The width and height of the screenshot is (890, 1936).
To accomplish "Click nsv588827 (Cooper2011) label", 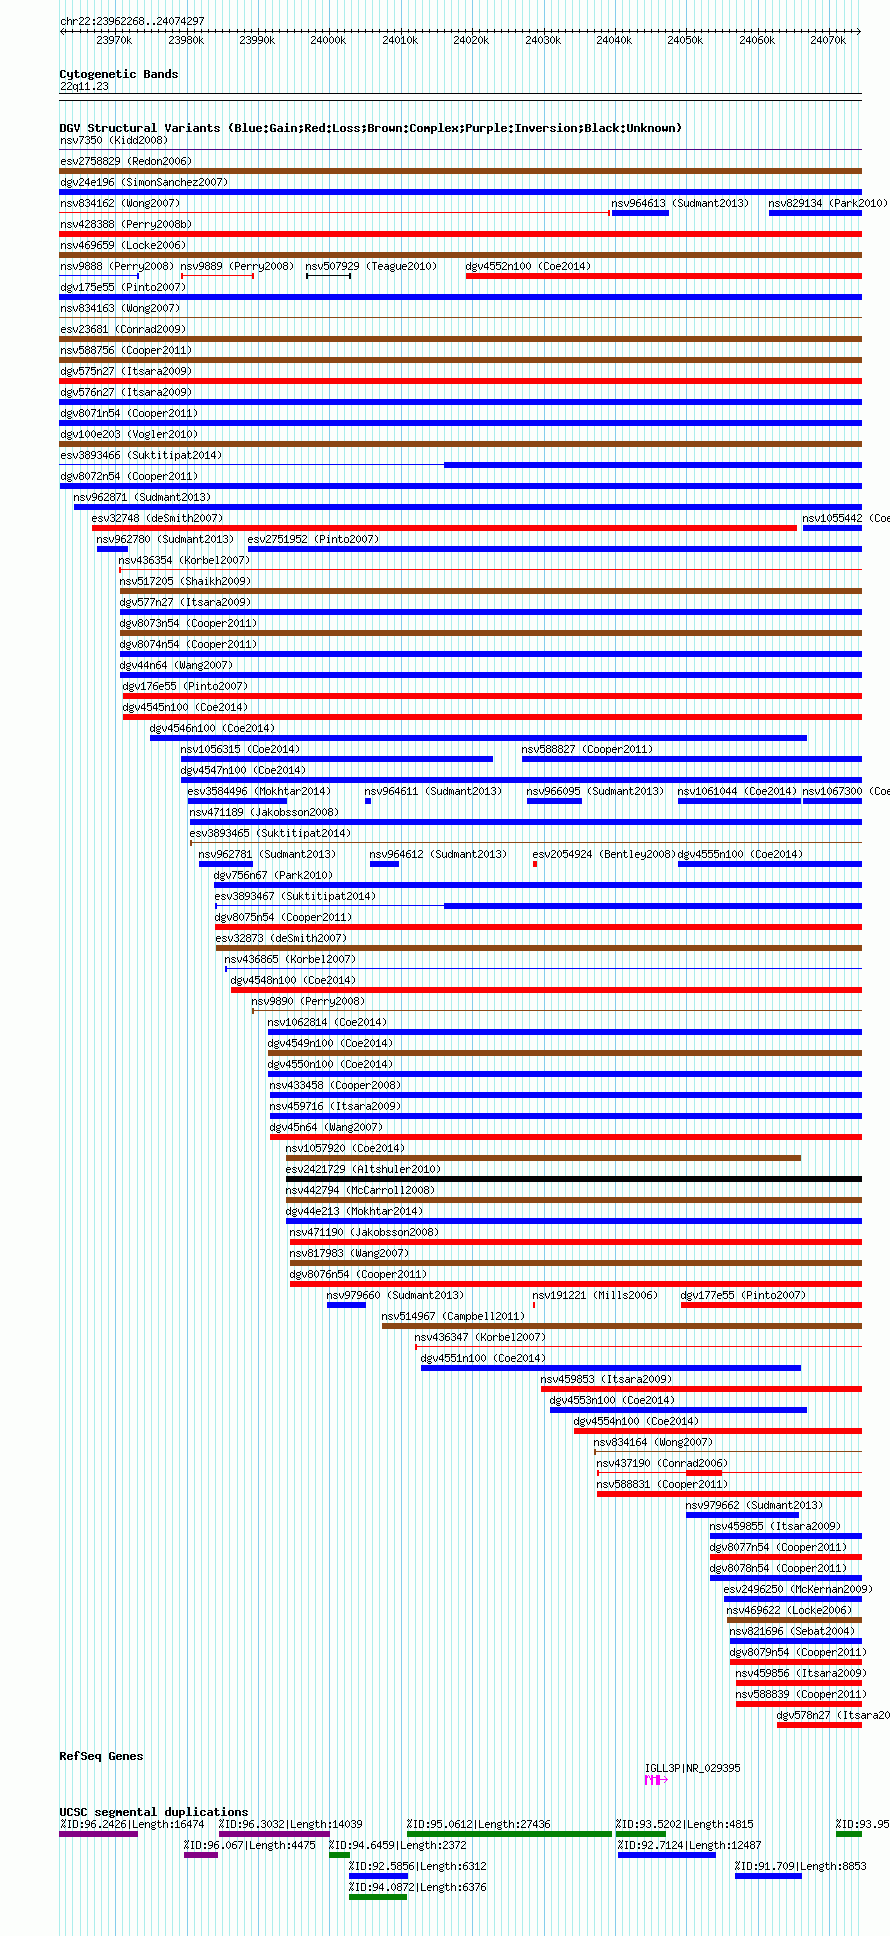I will click(587, 749).
